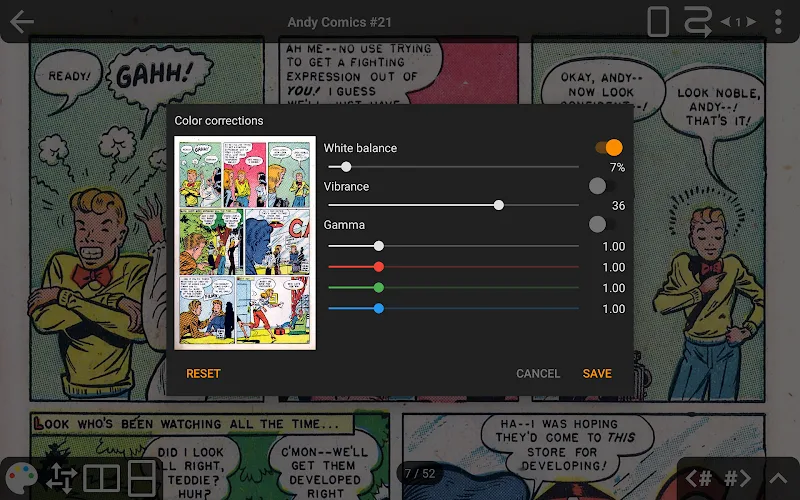800x500 pixels.
Task: Click the reading direction flow icon
Action: coord(697,22)
